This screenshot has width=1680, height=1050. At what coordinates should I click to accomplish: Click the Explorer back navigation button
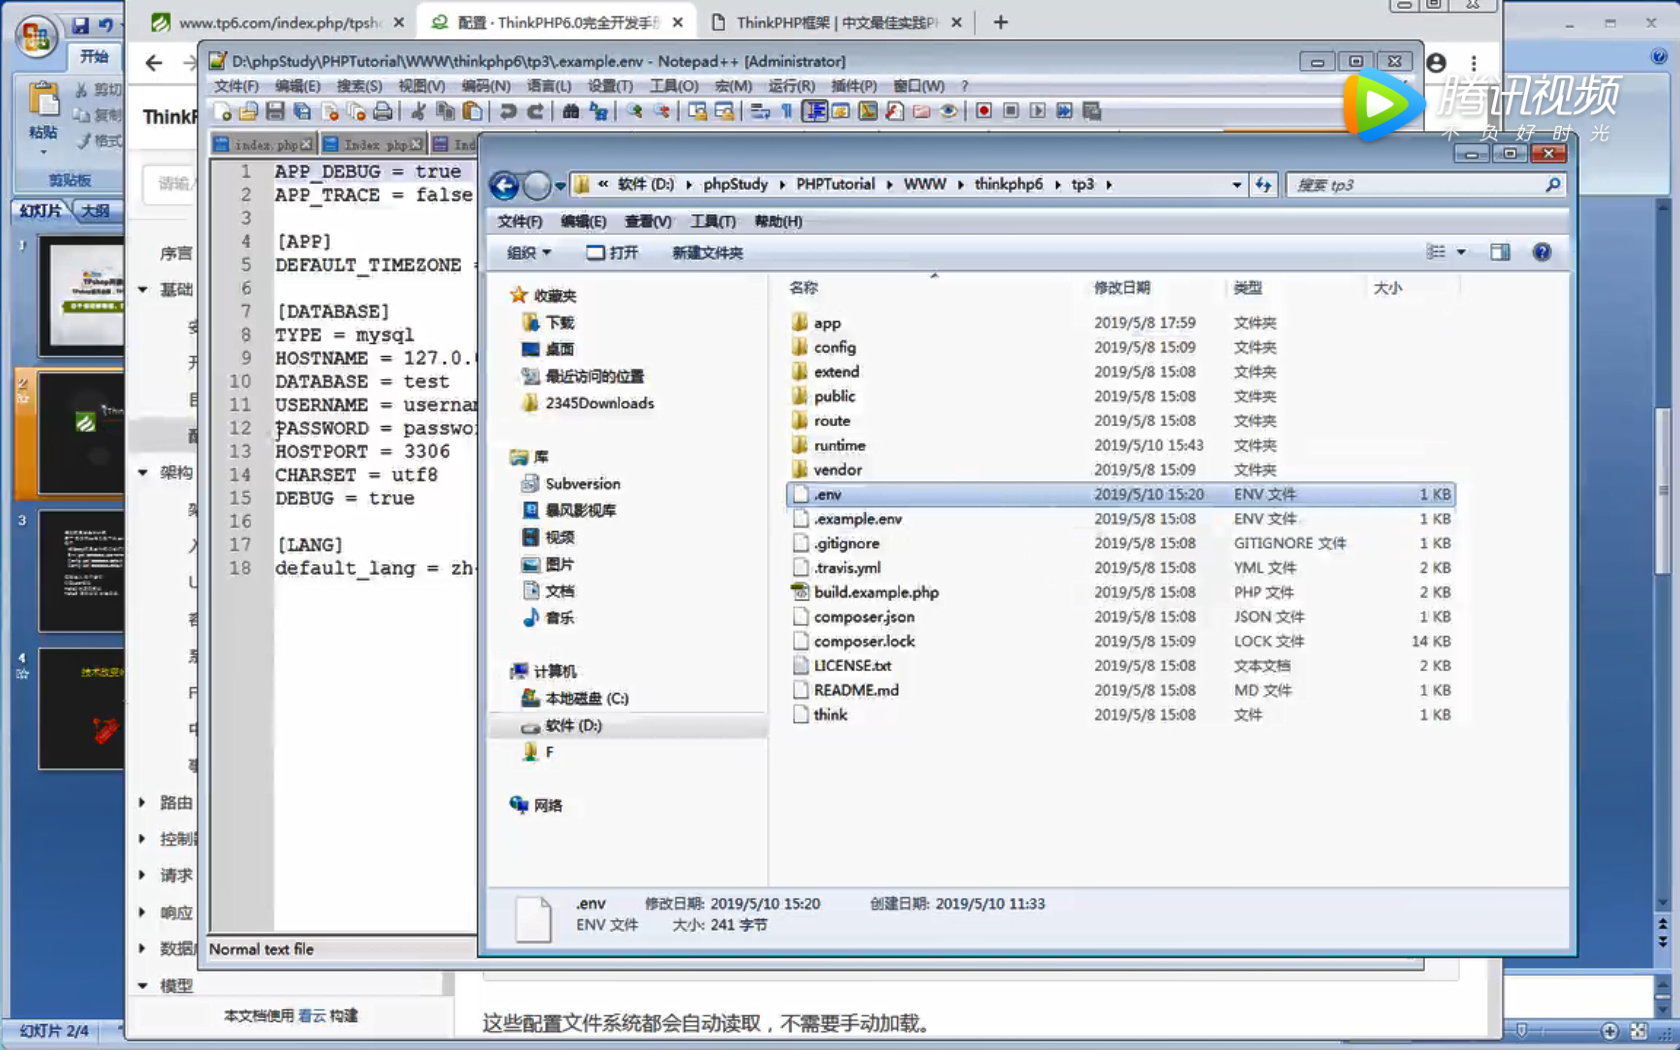(505, 185)
